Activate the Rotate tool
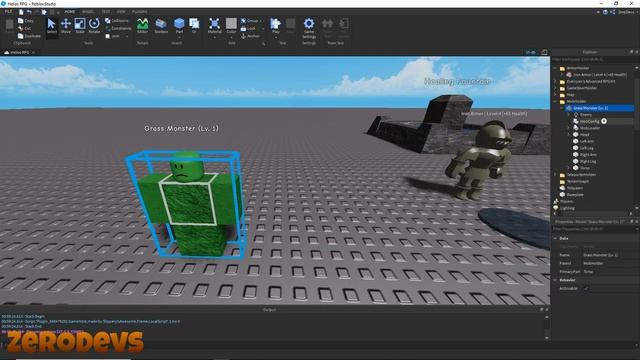This screenshot has width=640, height=360. point(94,26)
